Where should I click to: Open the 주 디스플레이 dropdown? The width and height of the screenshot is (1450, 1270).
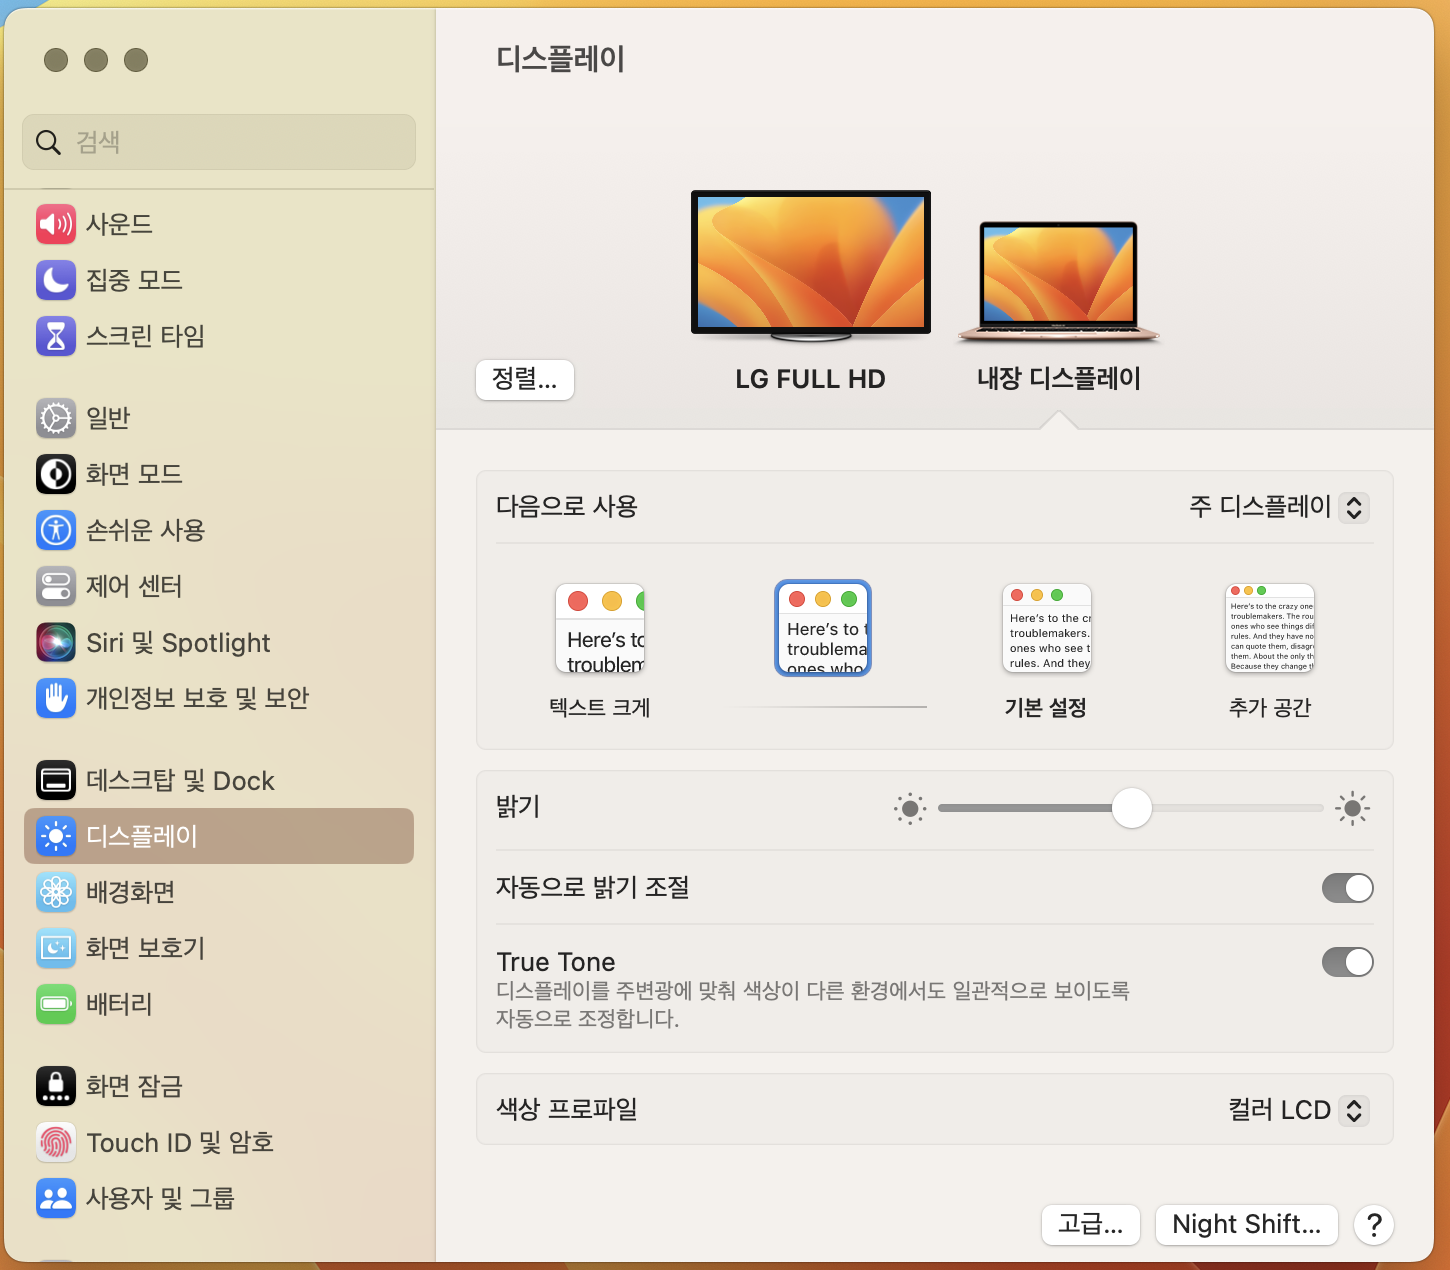tap(1279, 507)
